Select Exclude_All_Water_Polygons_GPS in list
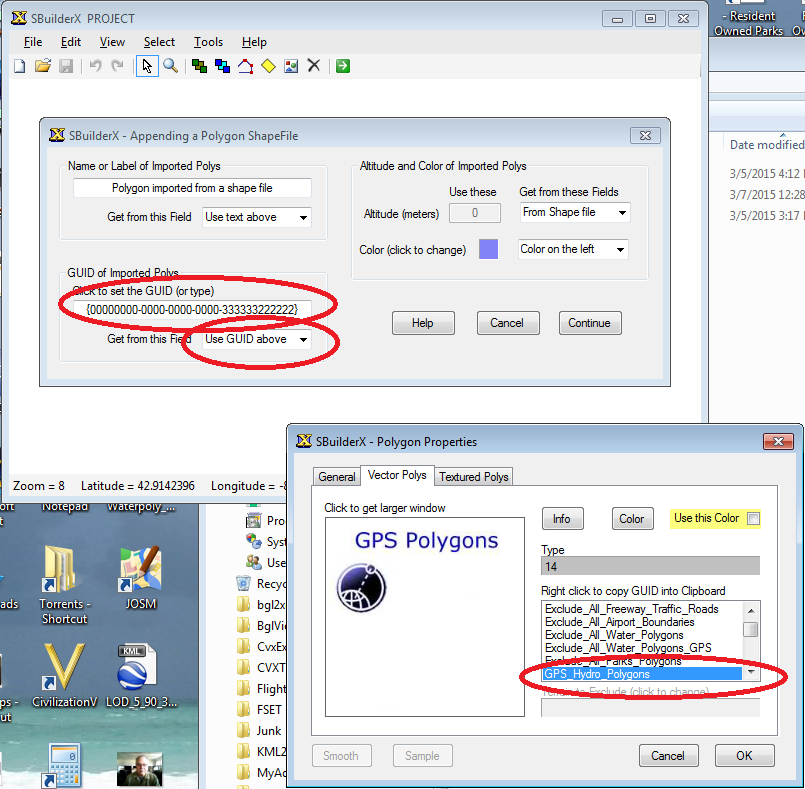This screenshot has height=789, width=805. tap(628, 648)
